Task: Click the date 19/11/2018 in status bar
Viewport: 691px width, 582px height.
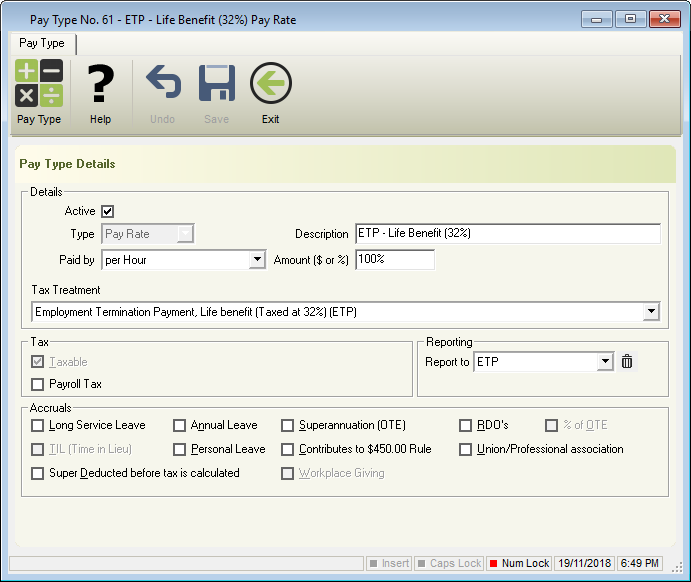Action: coord(584,563)
